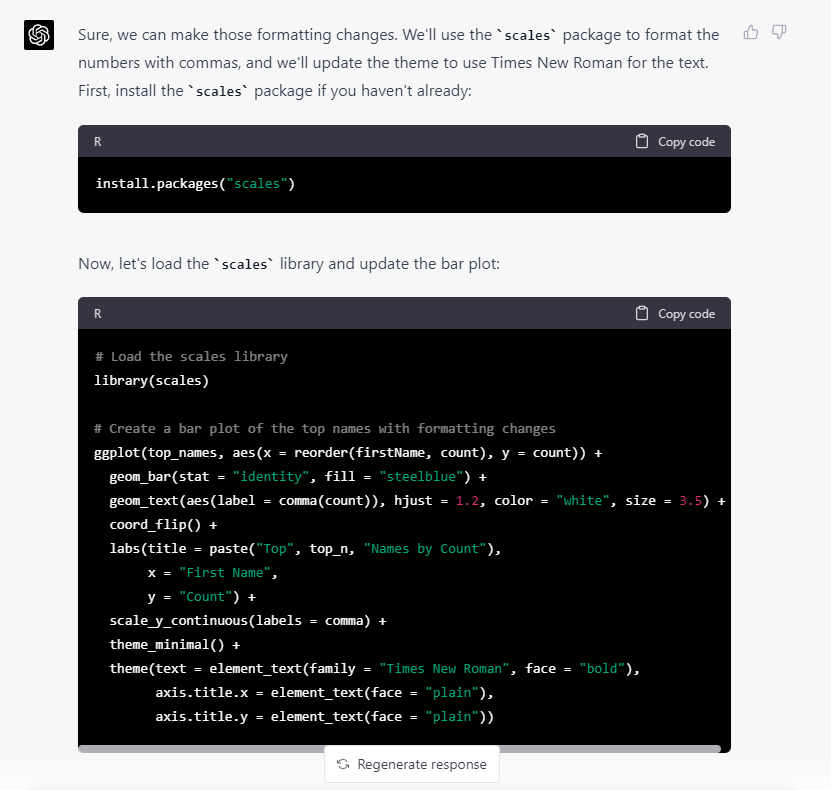This screenshot has width=831, height=790.
Task: Click the '# Create a bar plot' comment
Action: 324,429
